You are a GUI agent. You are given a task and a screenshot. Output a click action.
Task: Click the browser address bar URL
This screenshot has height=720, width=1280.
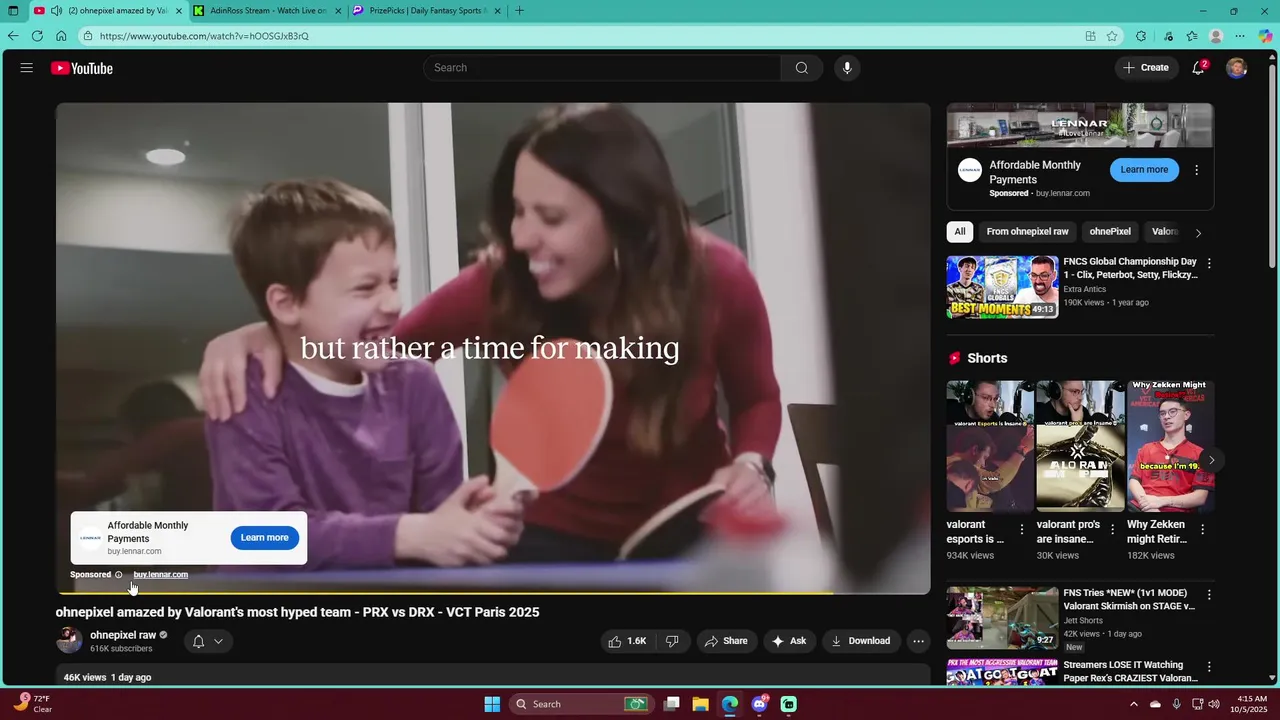coord(204,36)
